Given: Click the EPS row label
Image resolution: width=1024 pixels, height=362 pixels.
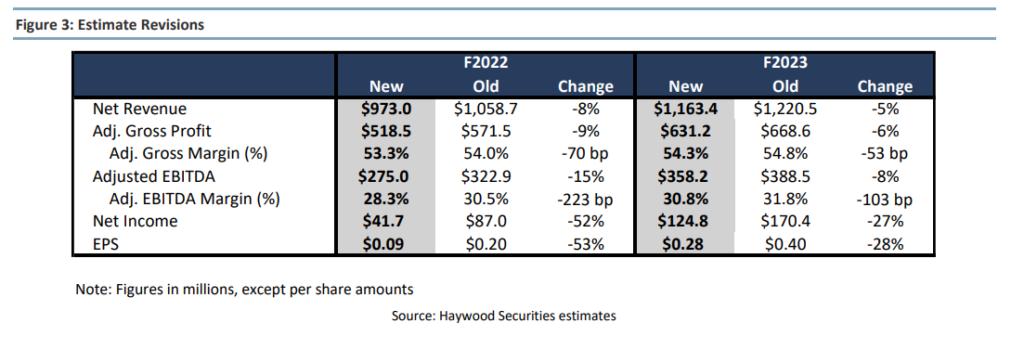Looking at the screenshot, I should 106,244.
